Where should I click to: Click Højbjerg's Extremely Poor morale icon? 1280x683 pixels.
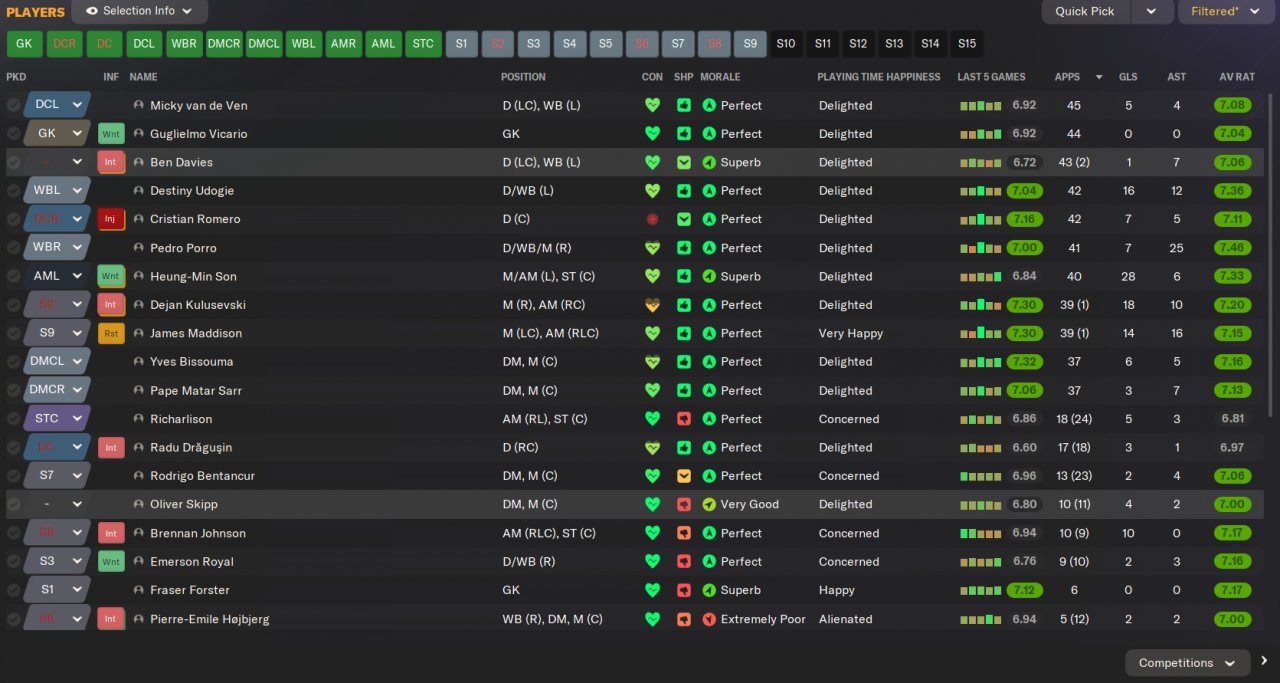pyautogui.click(x=709, y=619)
